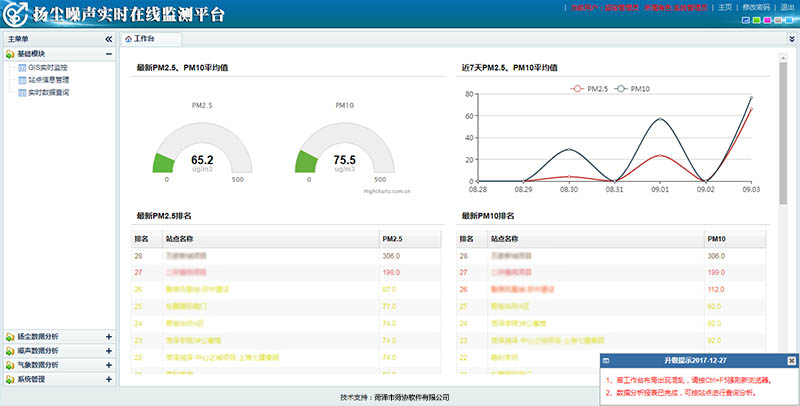
Task: Collapse the main menu sidebar with double-arrow icon
Action: [108, 39]
